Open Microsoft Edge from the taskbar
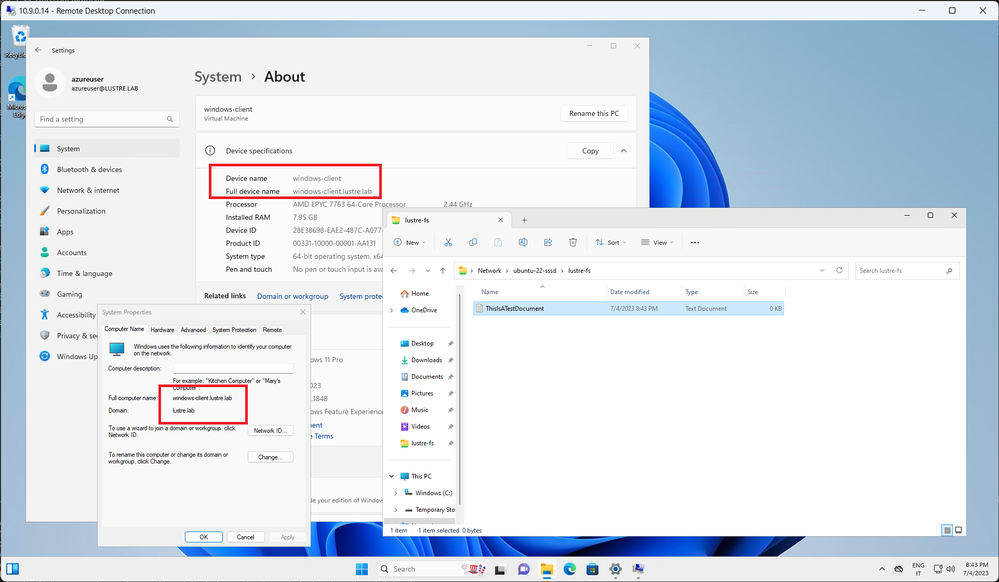999x582 pixels. tap(570, 569)
